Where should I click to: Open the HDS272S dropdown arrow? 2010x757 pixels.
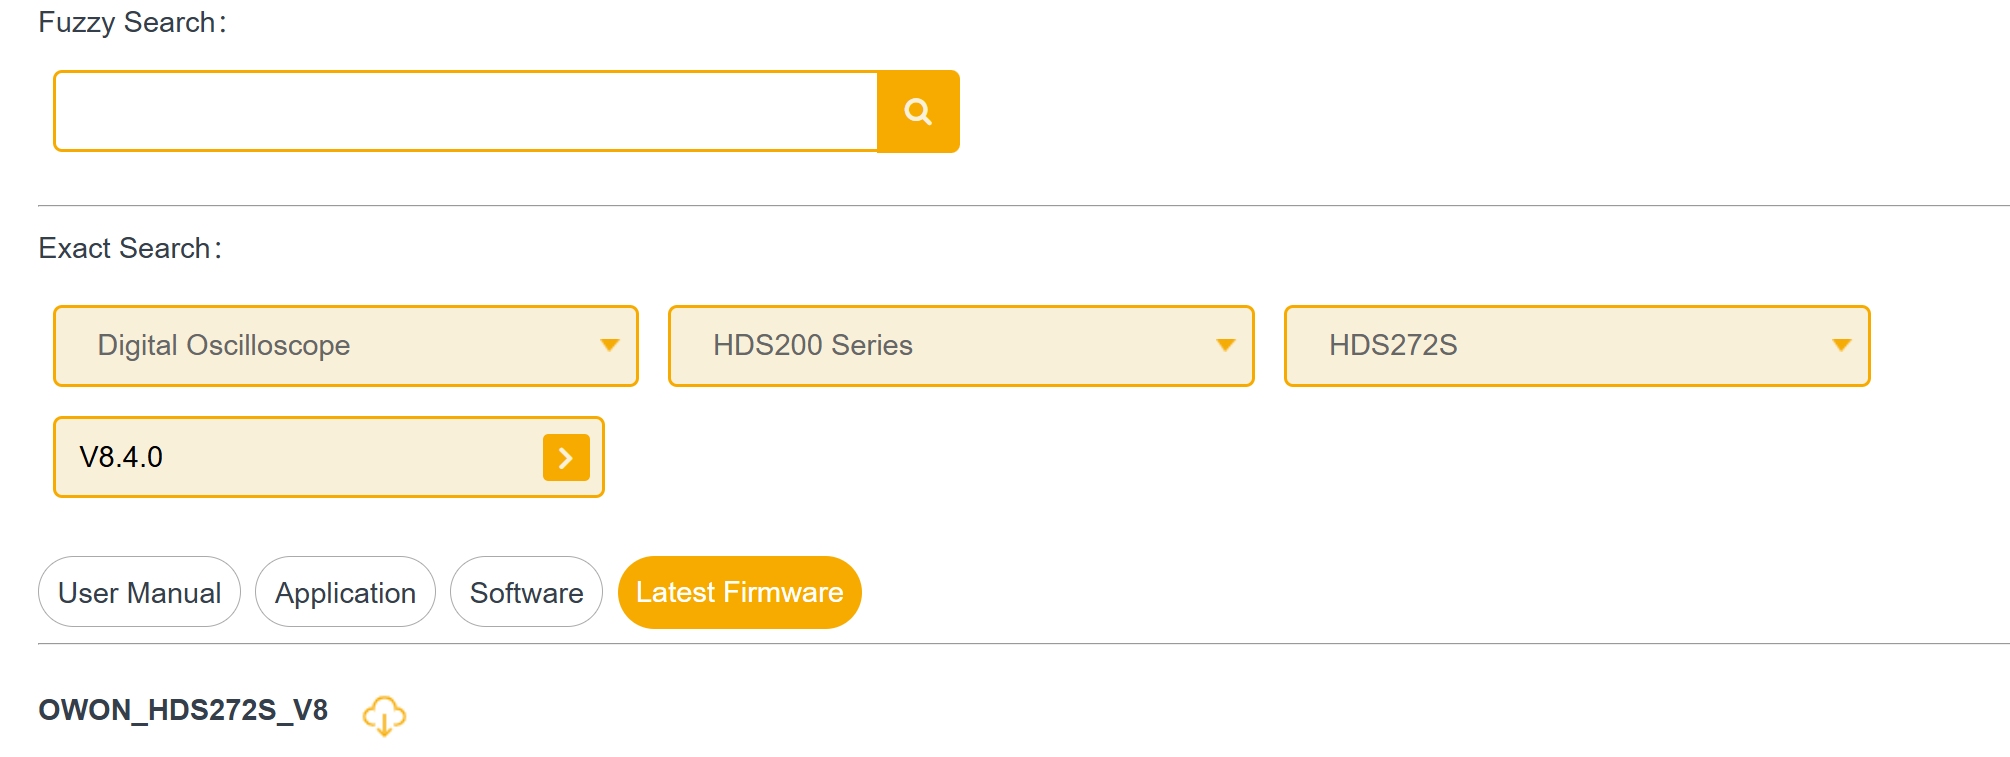(1841, 345)
